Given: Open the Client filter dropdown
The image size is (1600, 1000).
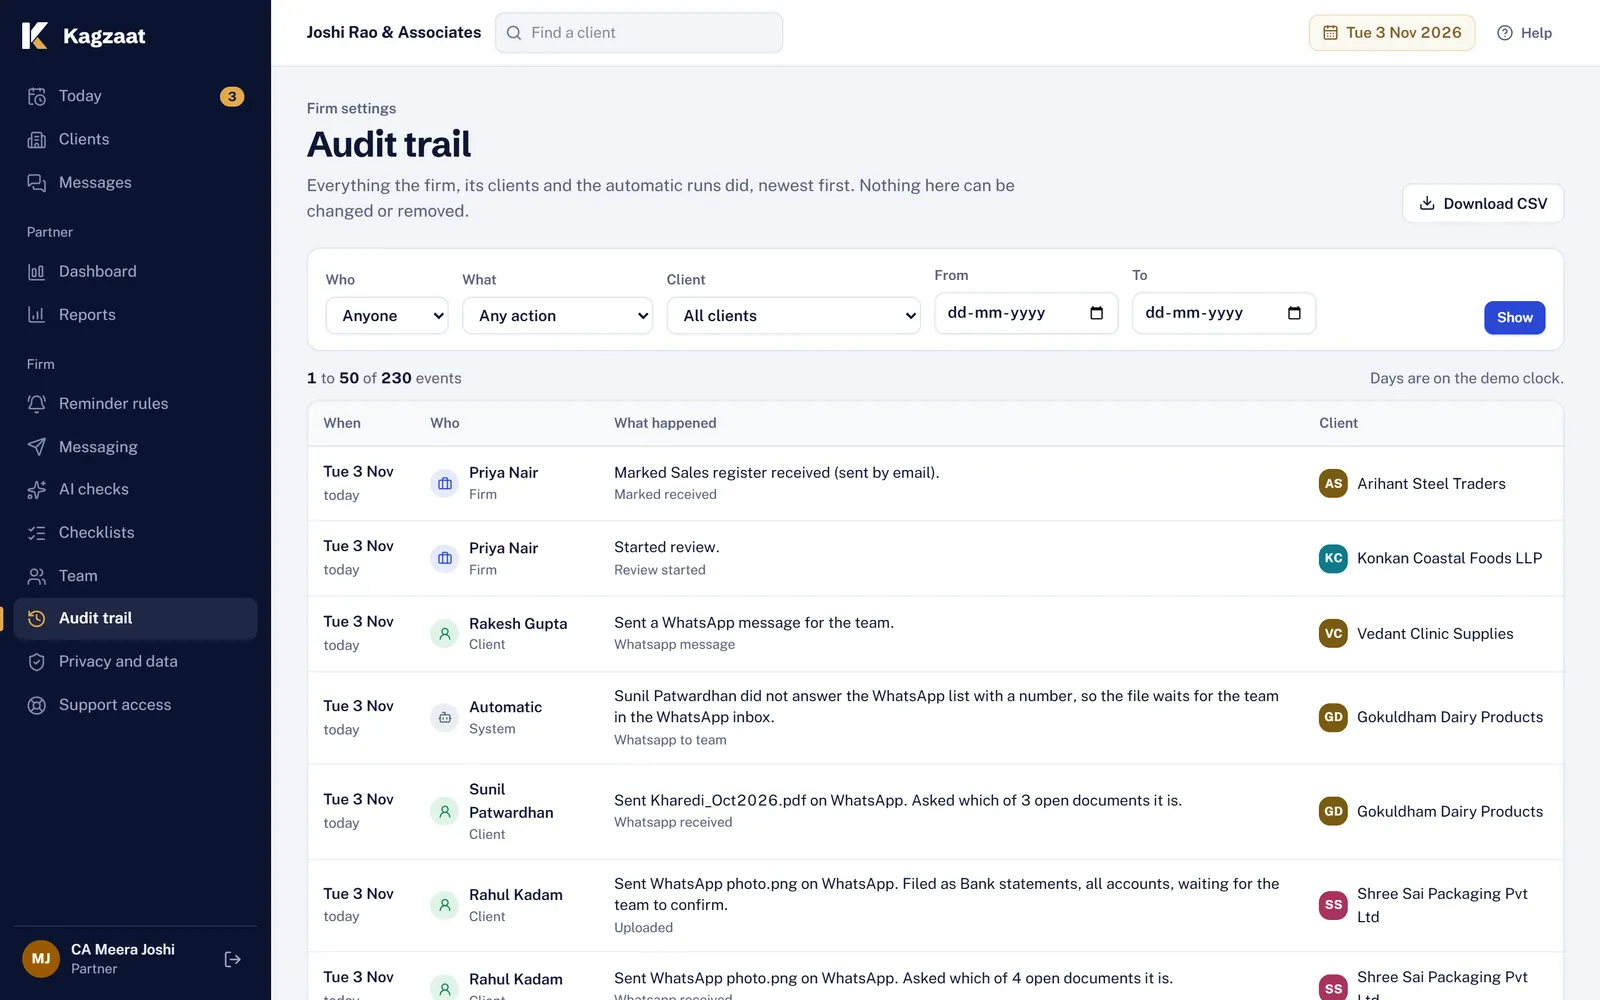Looking at the screenshot, I should 794,315.
